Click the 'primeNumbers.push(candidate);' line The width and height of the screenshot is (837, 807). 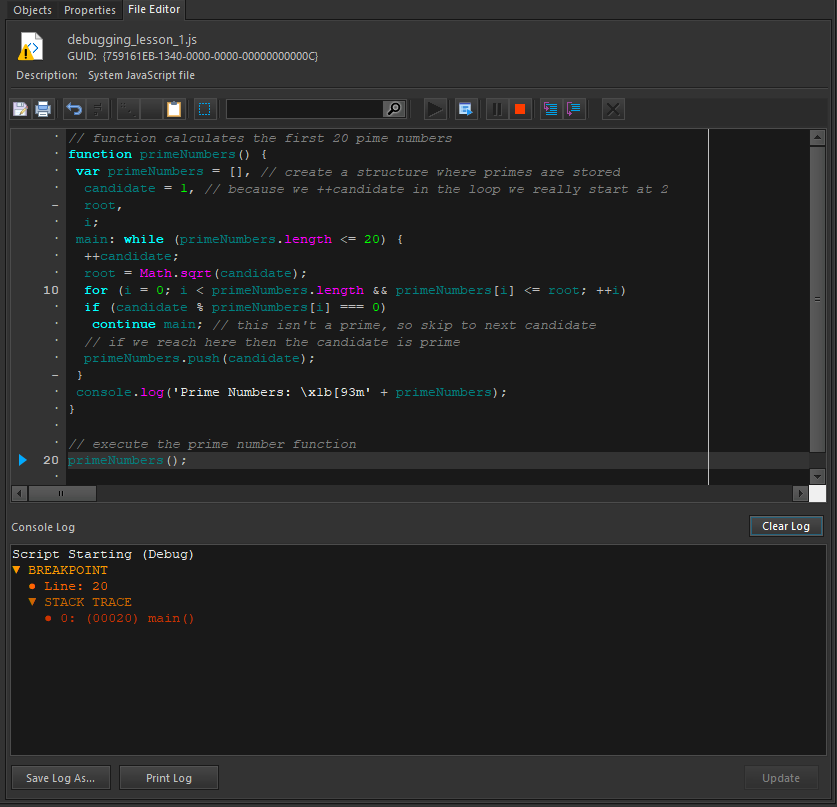pyautogui.click(x=199, y=358)
